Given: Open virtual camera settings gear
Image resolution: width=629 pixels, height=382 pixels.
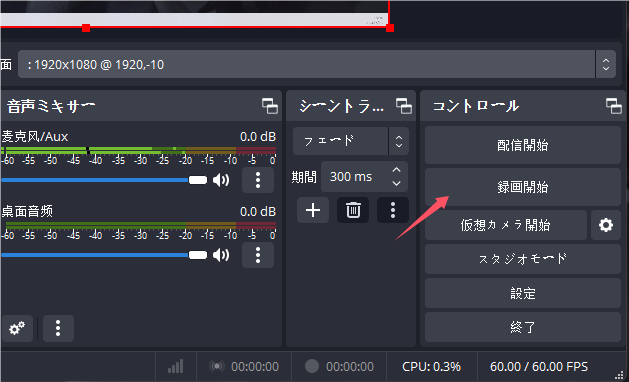Looking at the screenshot, I should (x=606, y=225).
